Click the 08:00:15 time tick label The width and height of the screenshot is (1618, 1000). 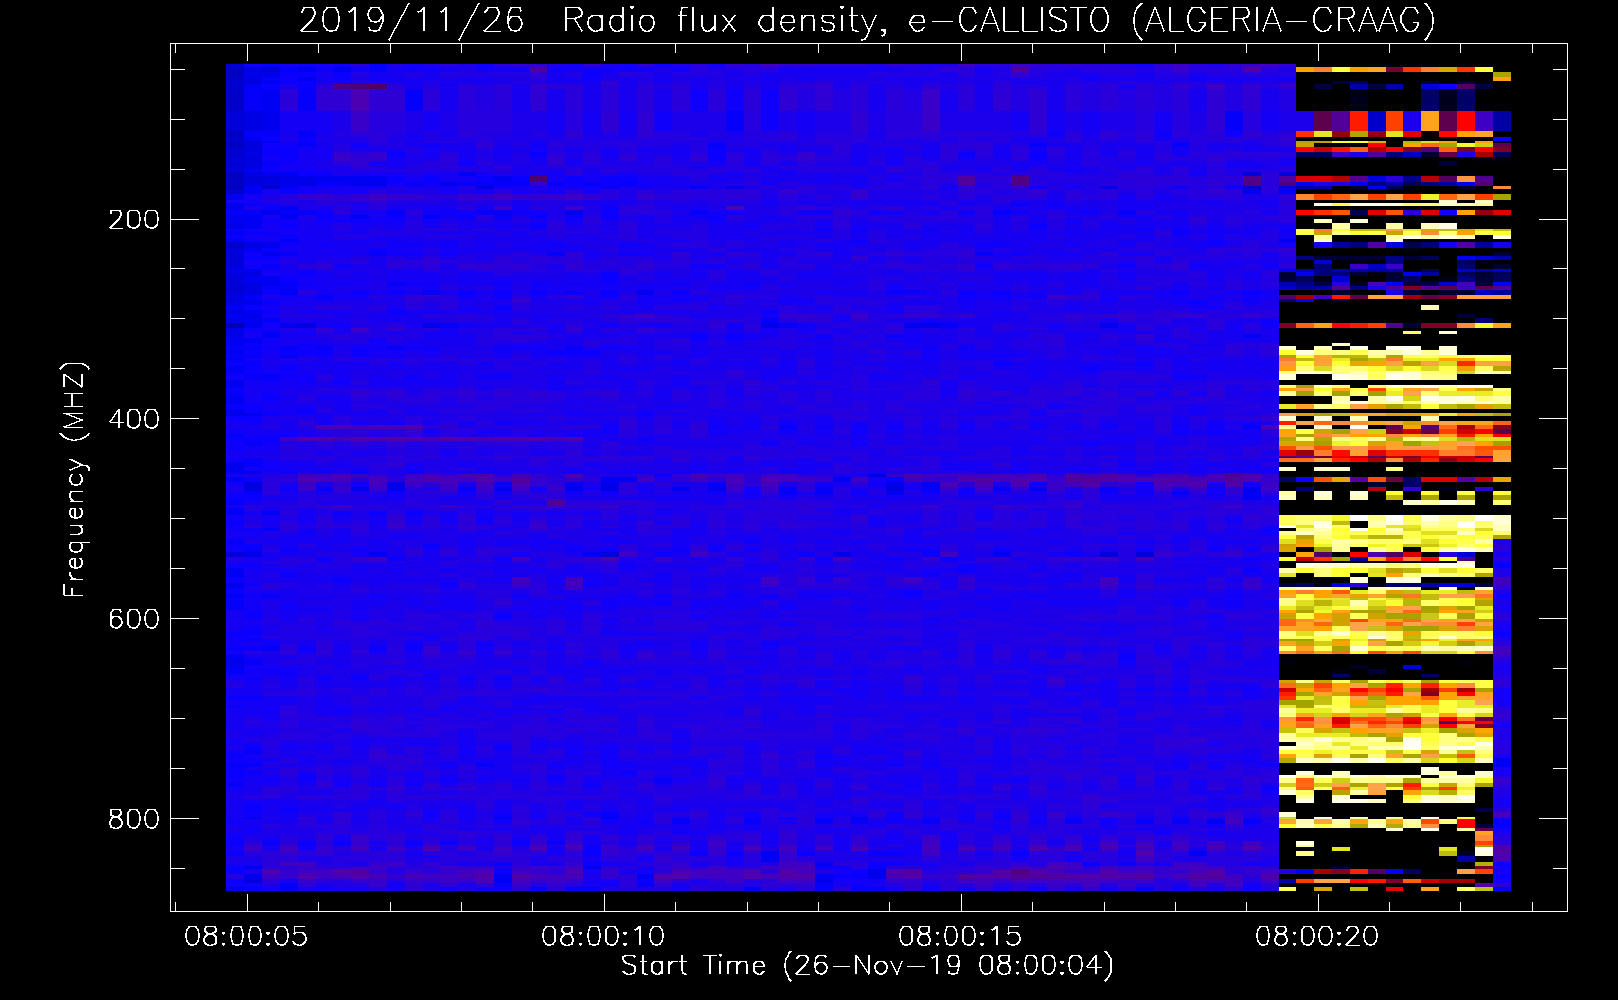click(960, 937)
